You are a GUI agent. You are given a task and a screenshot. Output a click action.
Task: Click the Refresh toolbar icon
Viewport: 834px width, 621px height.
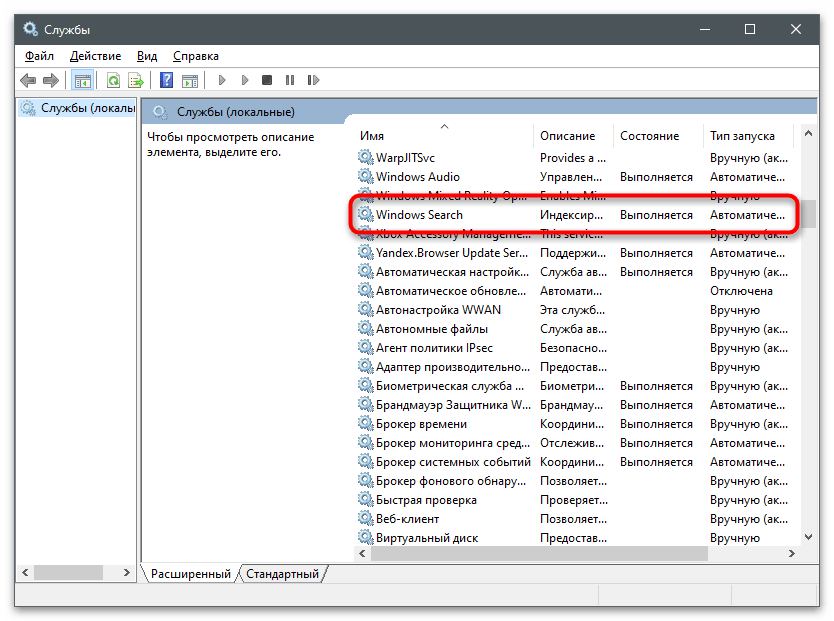[113, 80]
